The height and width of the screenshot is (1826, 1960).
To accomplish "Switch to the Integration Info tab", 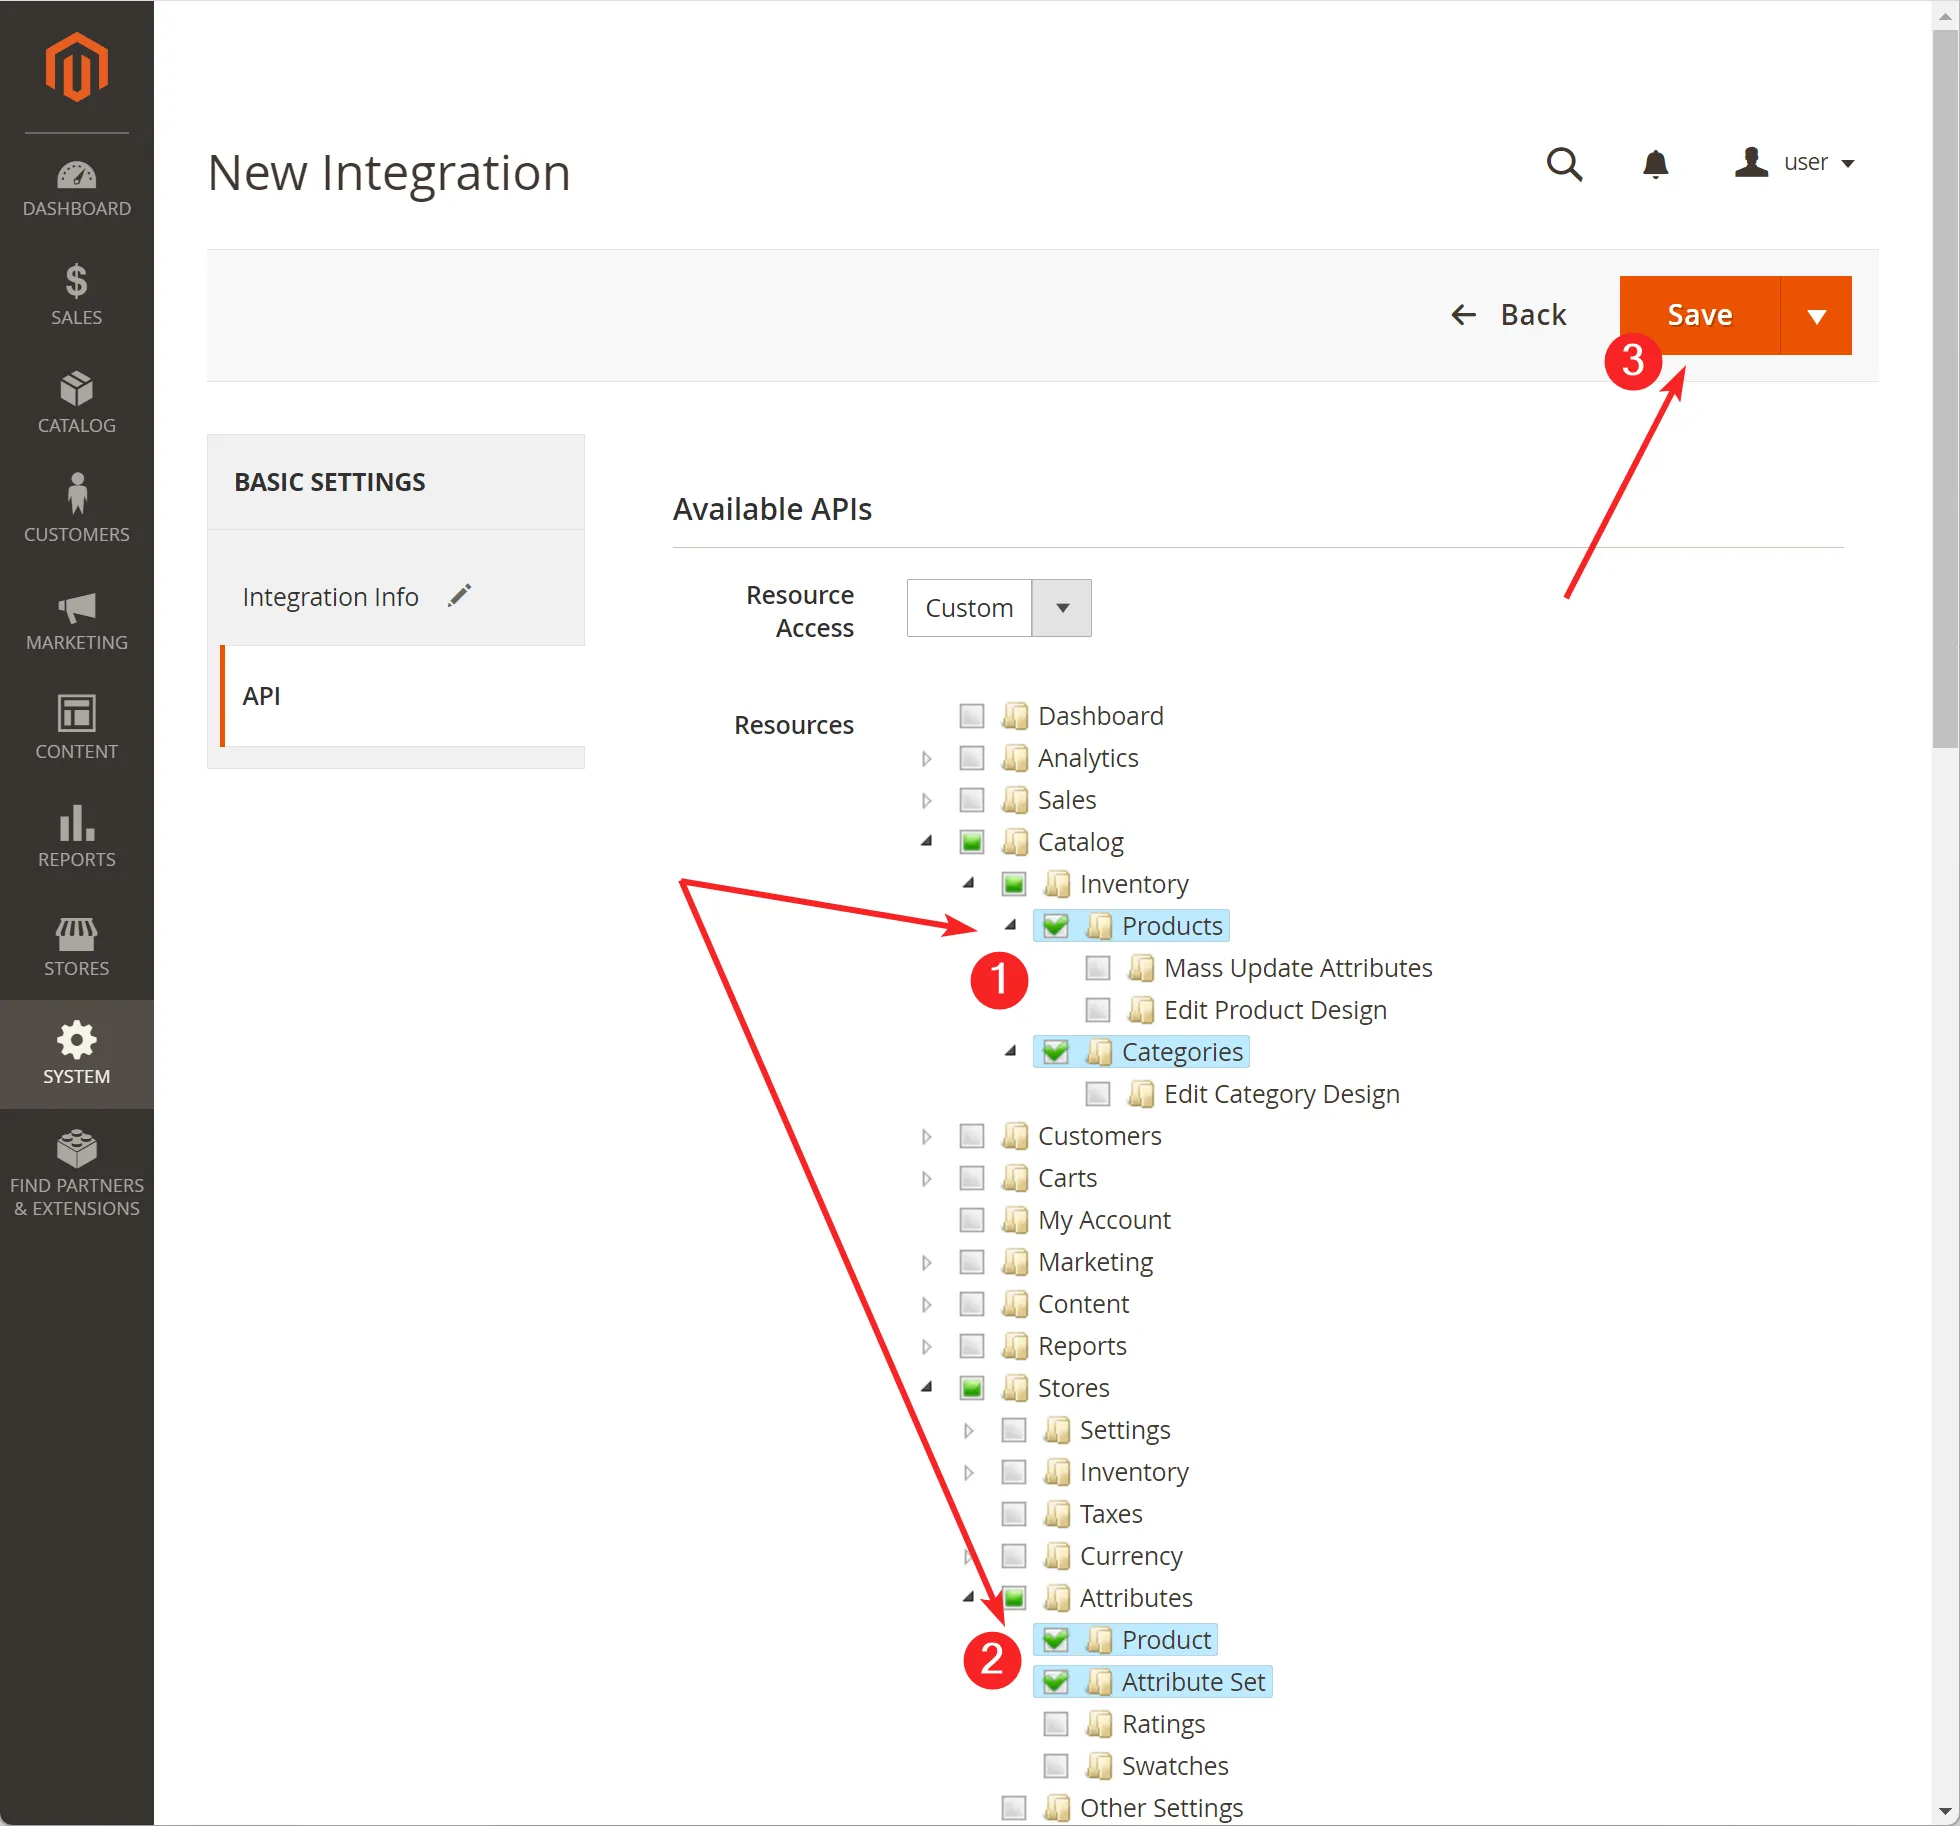I will pos(330,597).
